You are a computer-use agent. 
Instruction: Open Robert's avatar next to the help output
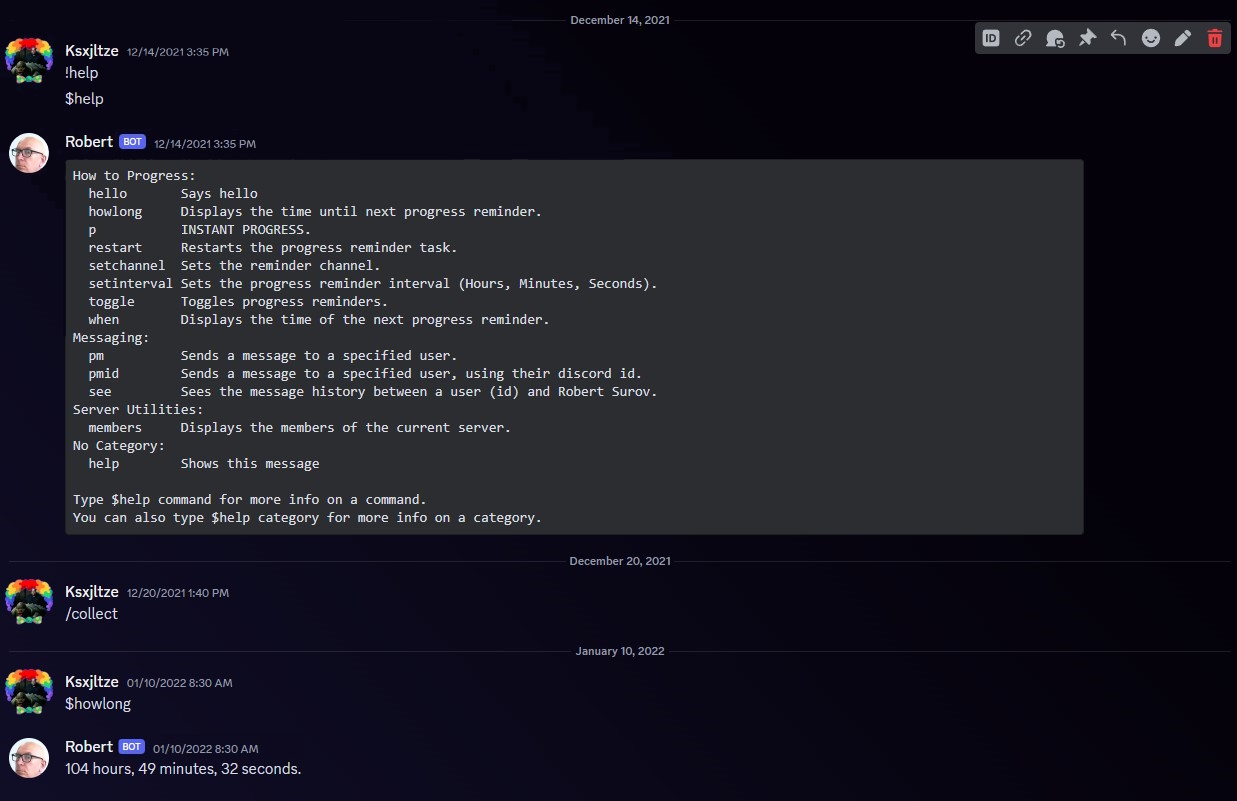(29, 153)
